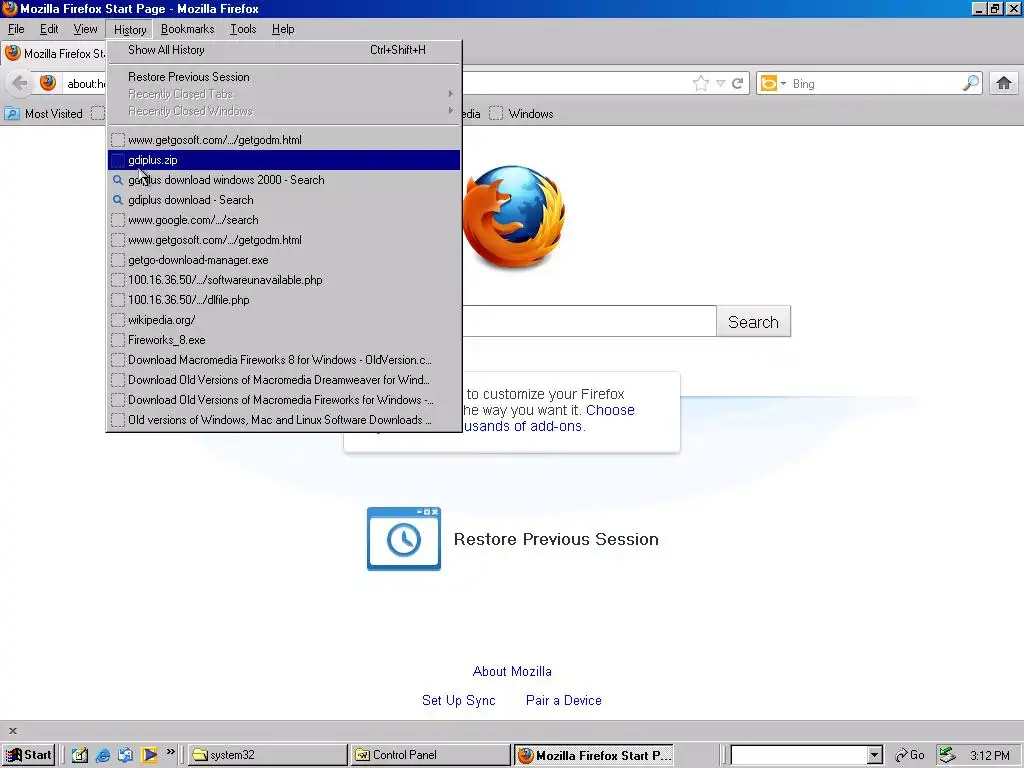This screenshot has height=768, width=1024.
Task: Follow the Choose add-ons link
Action: [611, 410]
